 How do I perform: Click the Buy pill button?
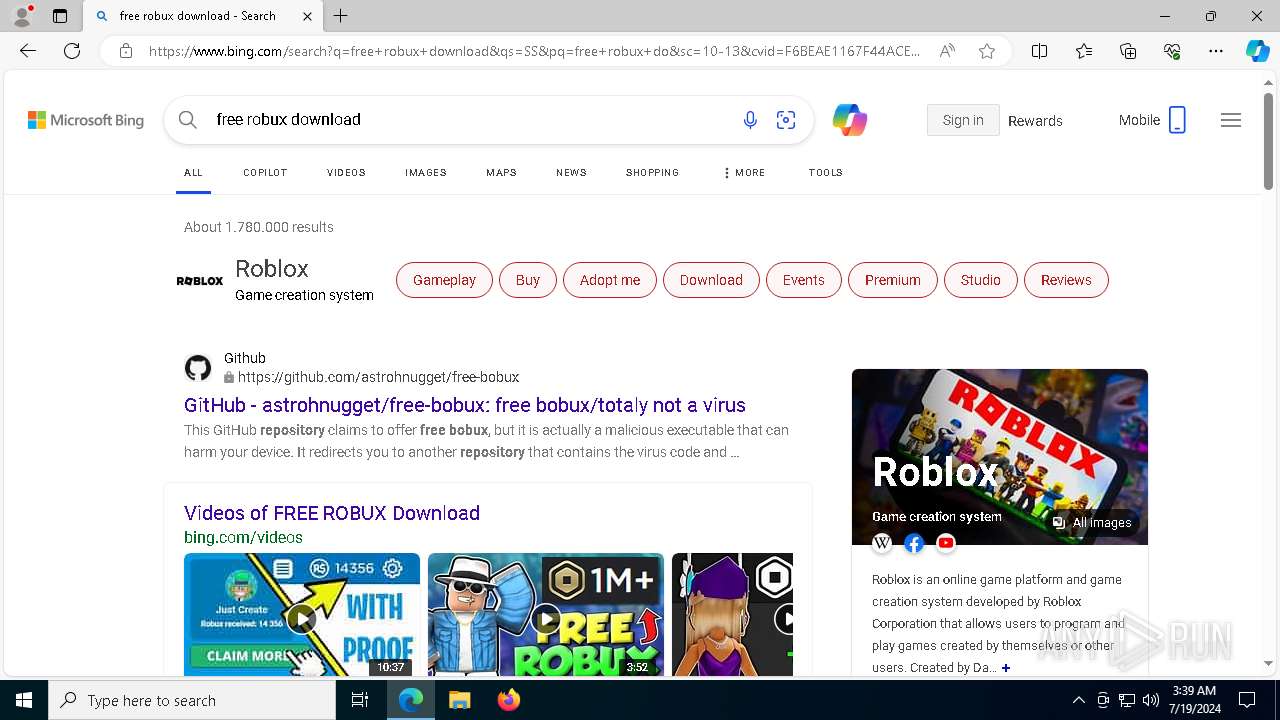click(x=527, y=280)
